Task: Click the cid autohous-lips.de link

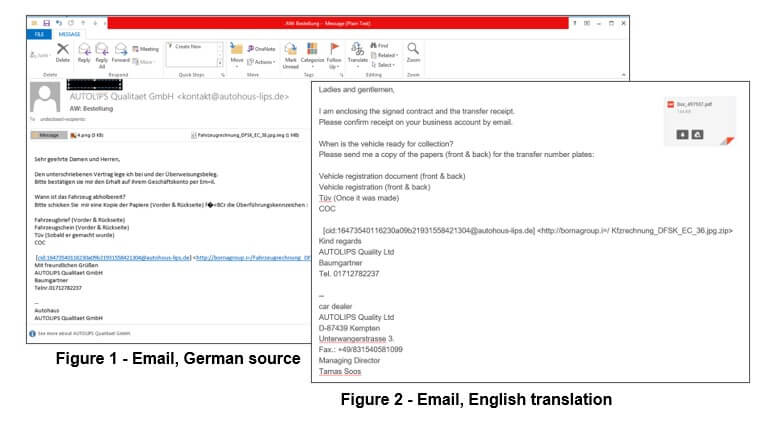Action: pos(113,258)
